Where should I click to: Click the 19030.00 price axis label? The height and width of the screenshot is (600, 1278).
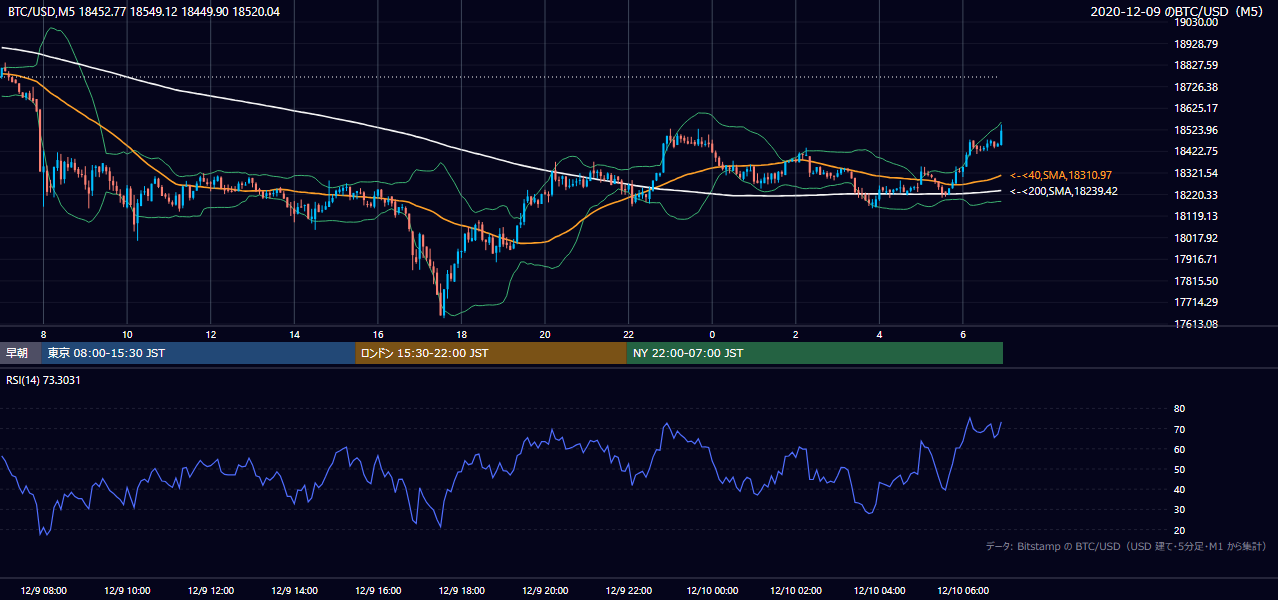(x=1196, y=22)
